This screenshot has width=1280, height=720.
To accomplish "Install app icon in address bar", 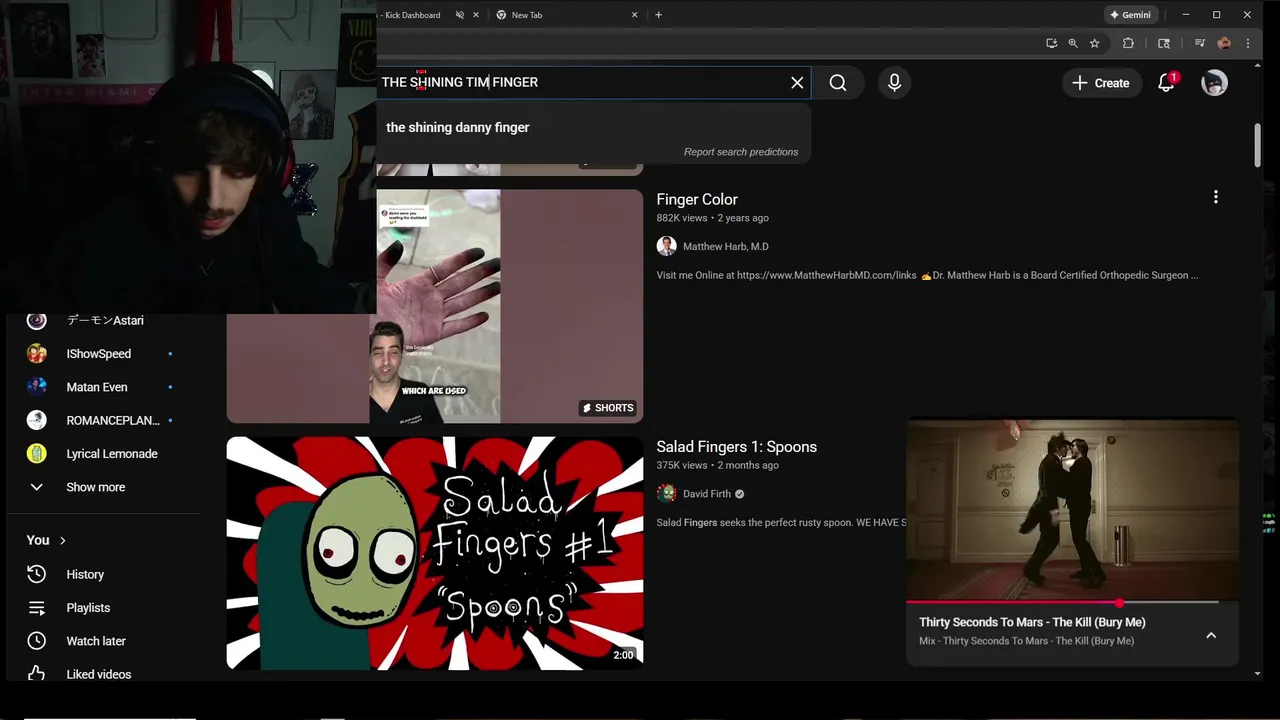I will [1051, 43].
